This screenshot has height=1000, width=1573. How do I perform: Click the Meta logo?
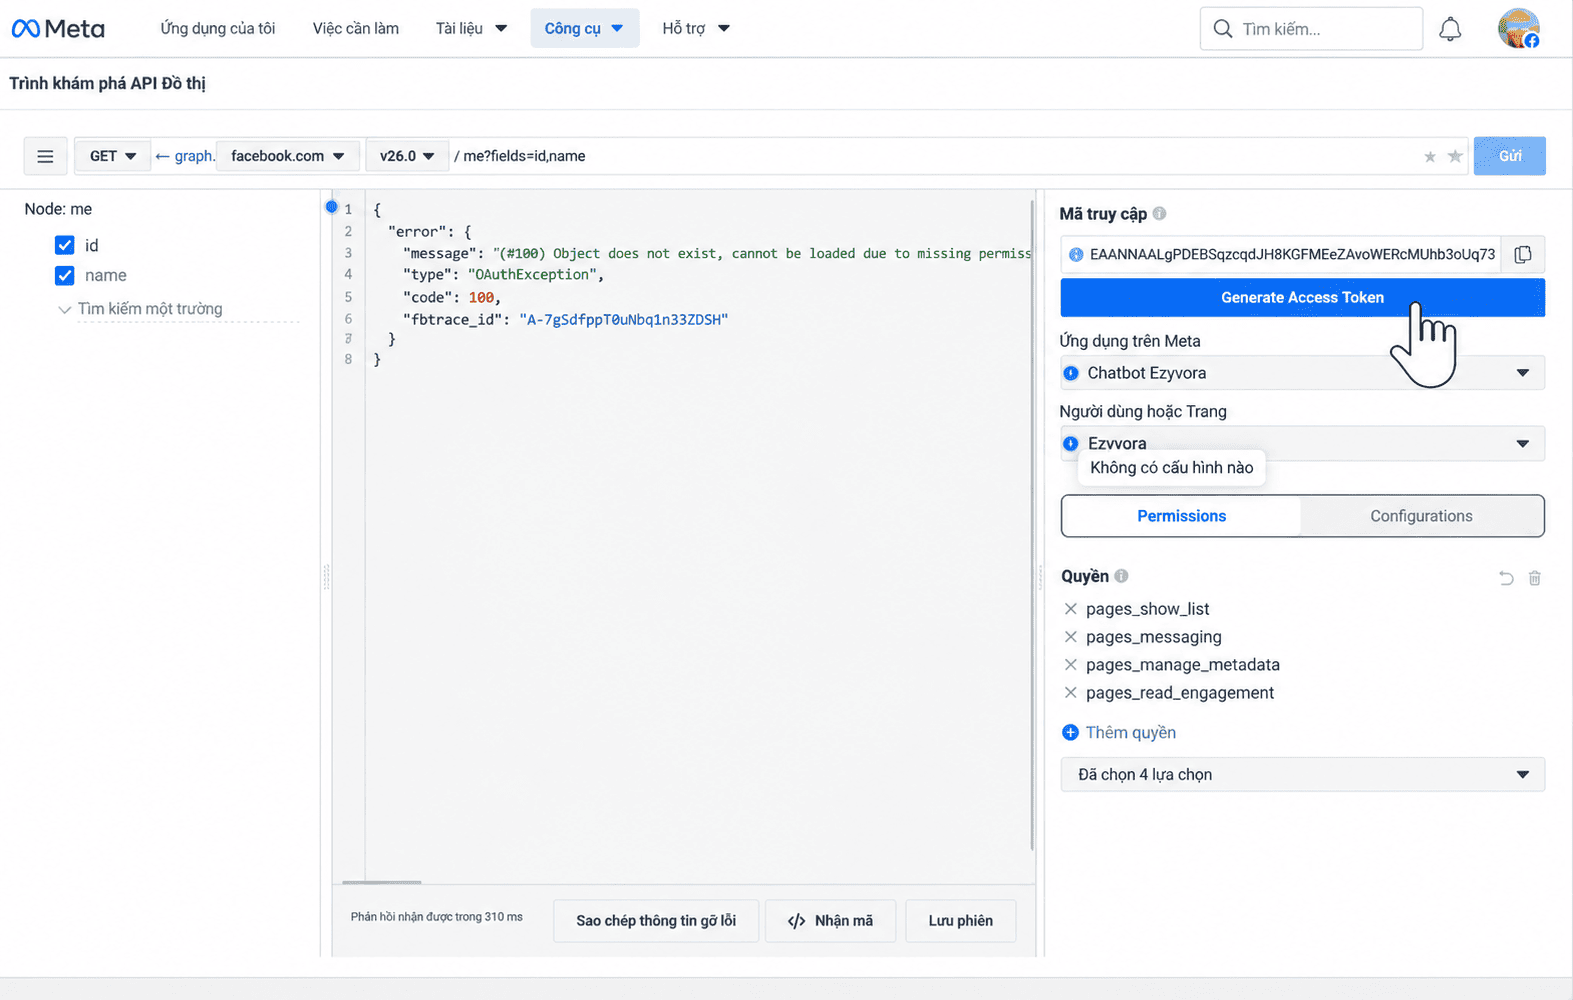click(x=58, y=29)
